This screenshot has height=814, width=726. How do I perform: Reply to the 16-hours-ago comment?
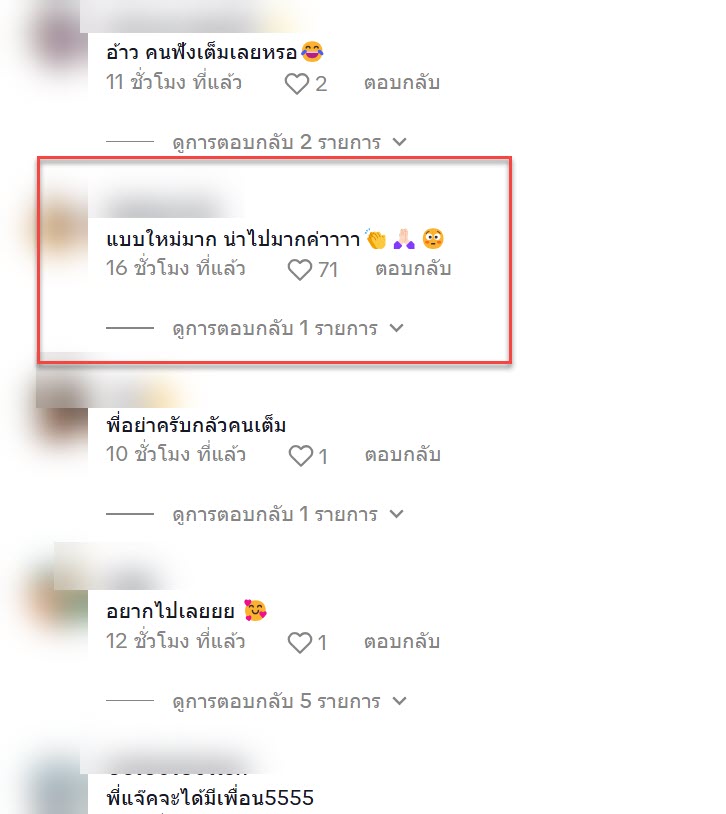point(413,268)
